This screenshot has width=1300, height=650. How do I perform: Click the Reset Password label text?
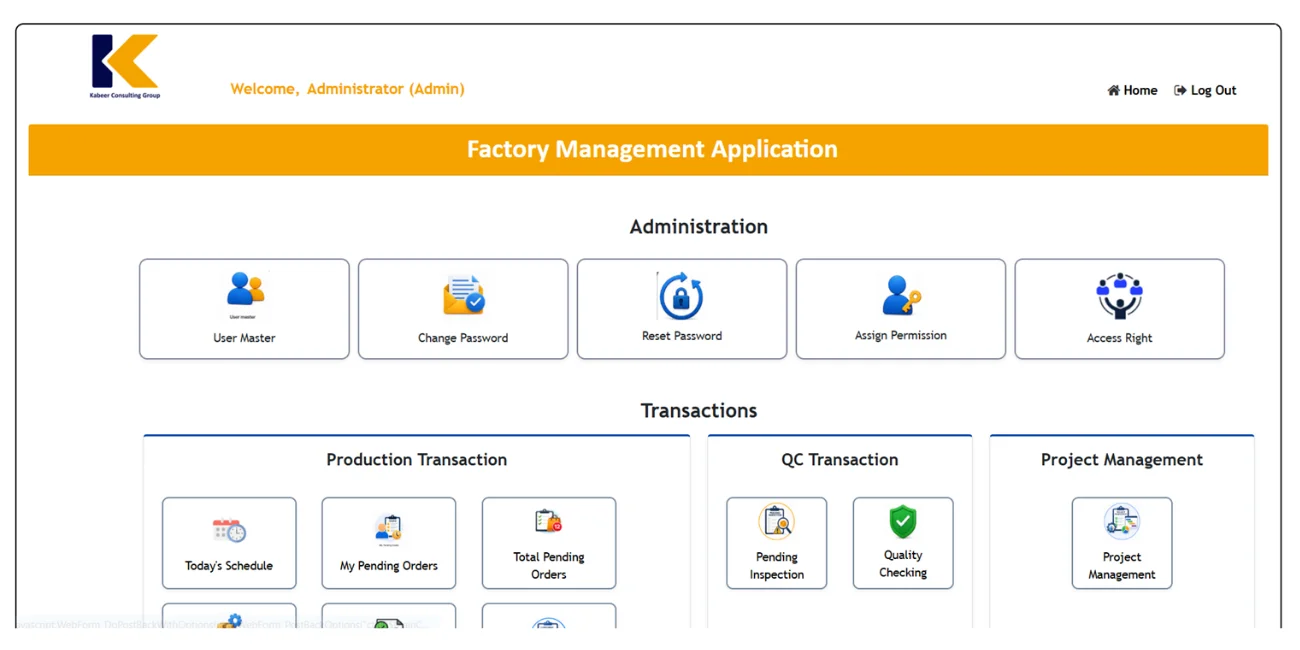coord(682,336)
